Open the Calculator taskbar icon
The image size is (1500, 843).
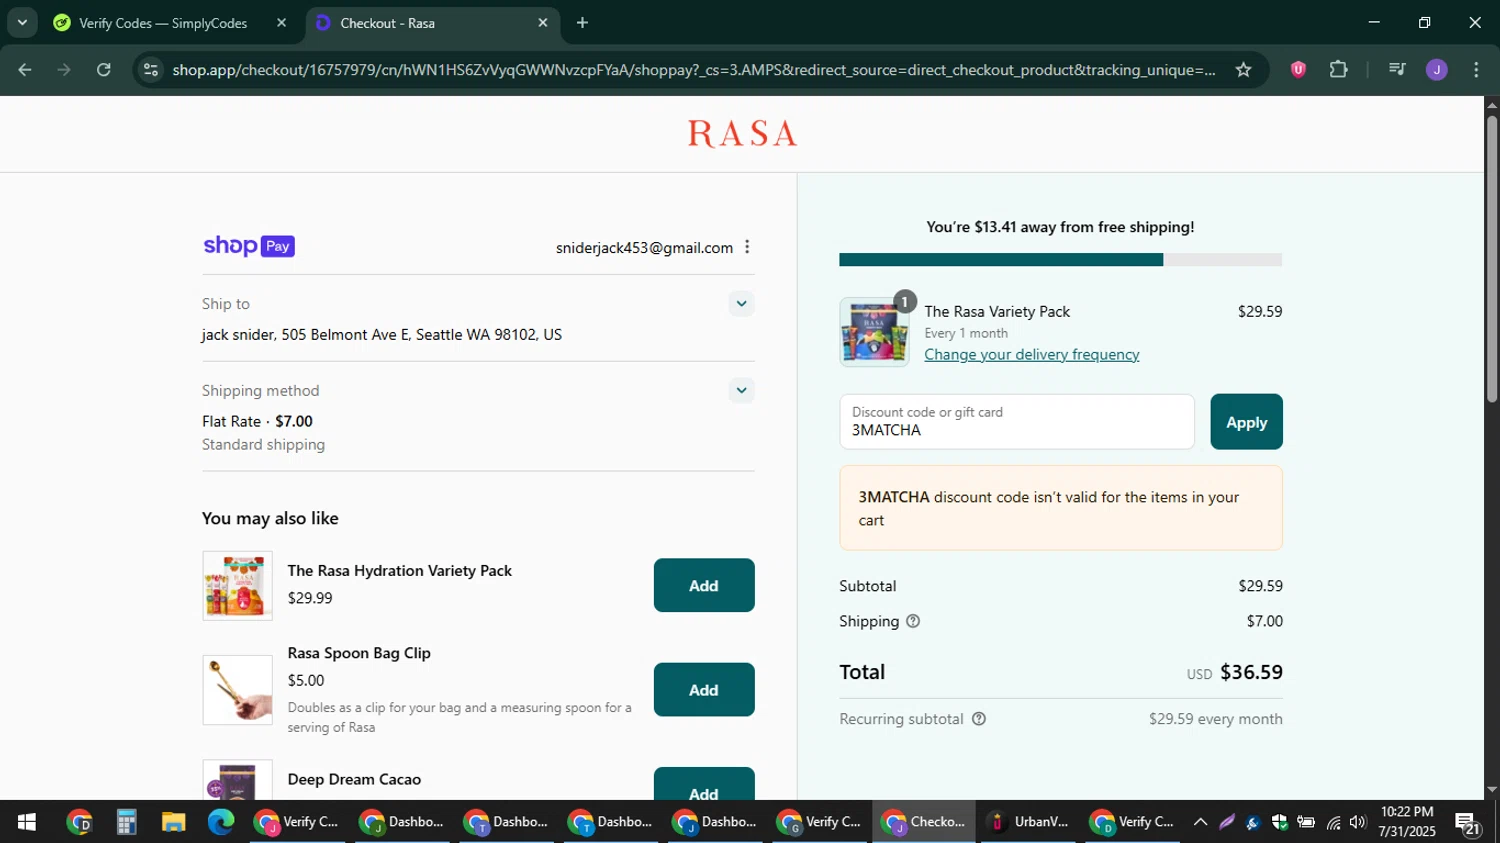point(126,822)
